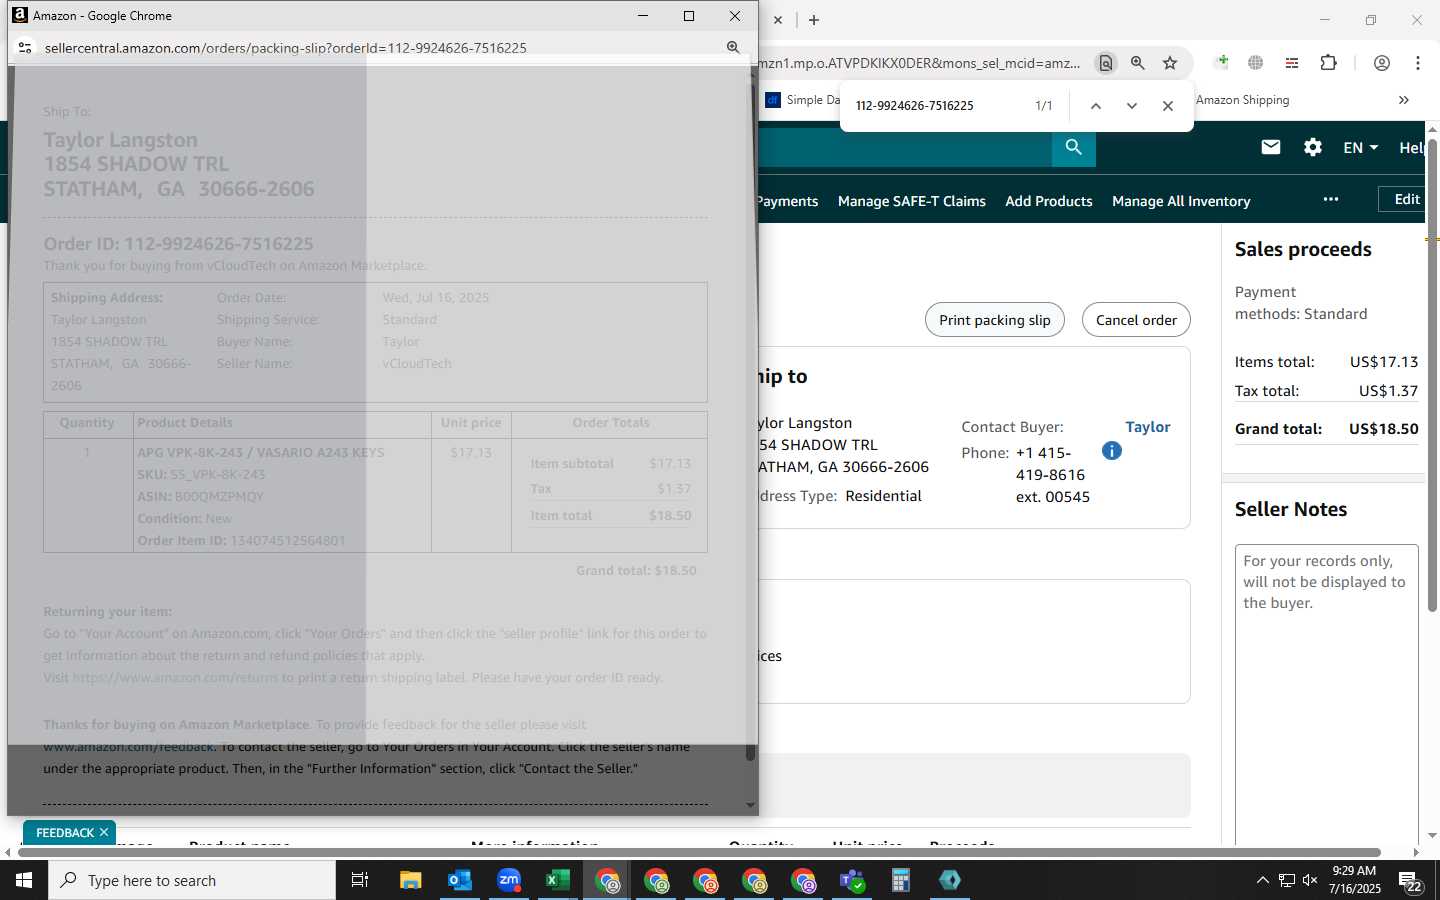This screenshot has width=1440, height=900.
Task: Open the notification center icon
Action: point(1410,881)
